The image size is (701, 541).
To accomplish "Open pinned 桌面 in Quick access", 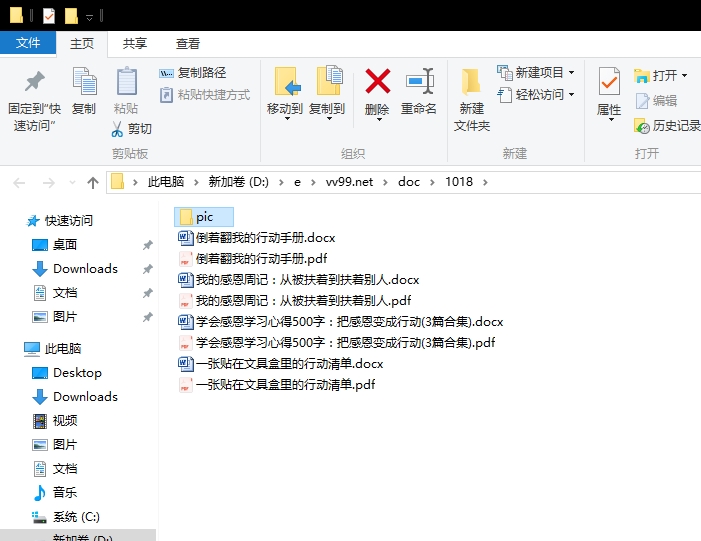I will pyautogui.click(x=54, y=245).
